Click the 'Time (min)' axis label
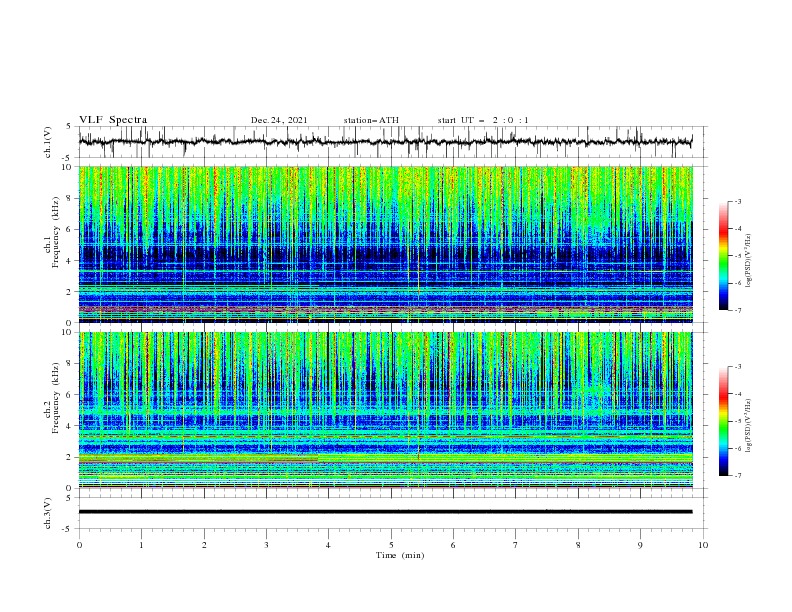The height and width of the screenshot is (612, 792). click(400, 555)
